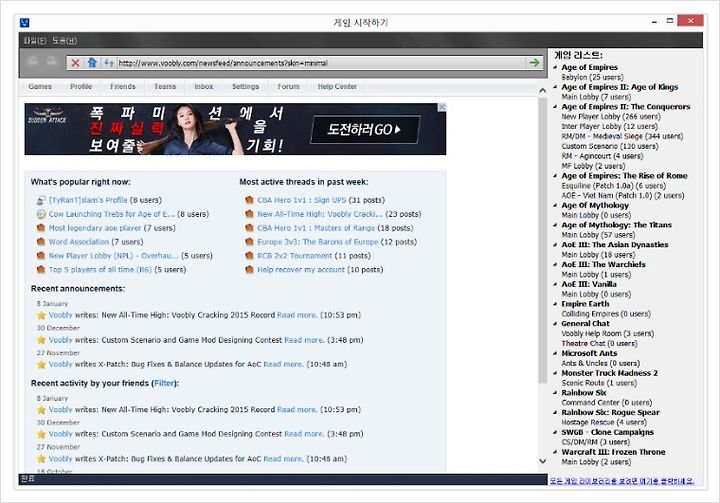This screenshot has width=720, height=503.
Task: Open the Sudden Attack 도전하러GO banner ad
Action: pos(365,130)
